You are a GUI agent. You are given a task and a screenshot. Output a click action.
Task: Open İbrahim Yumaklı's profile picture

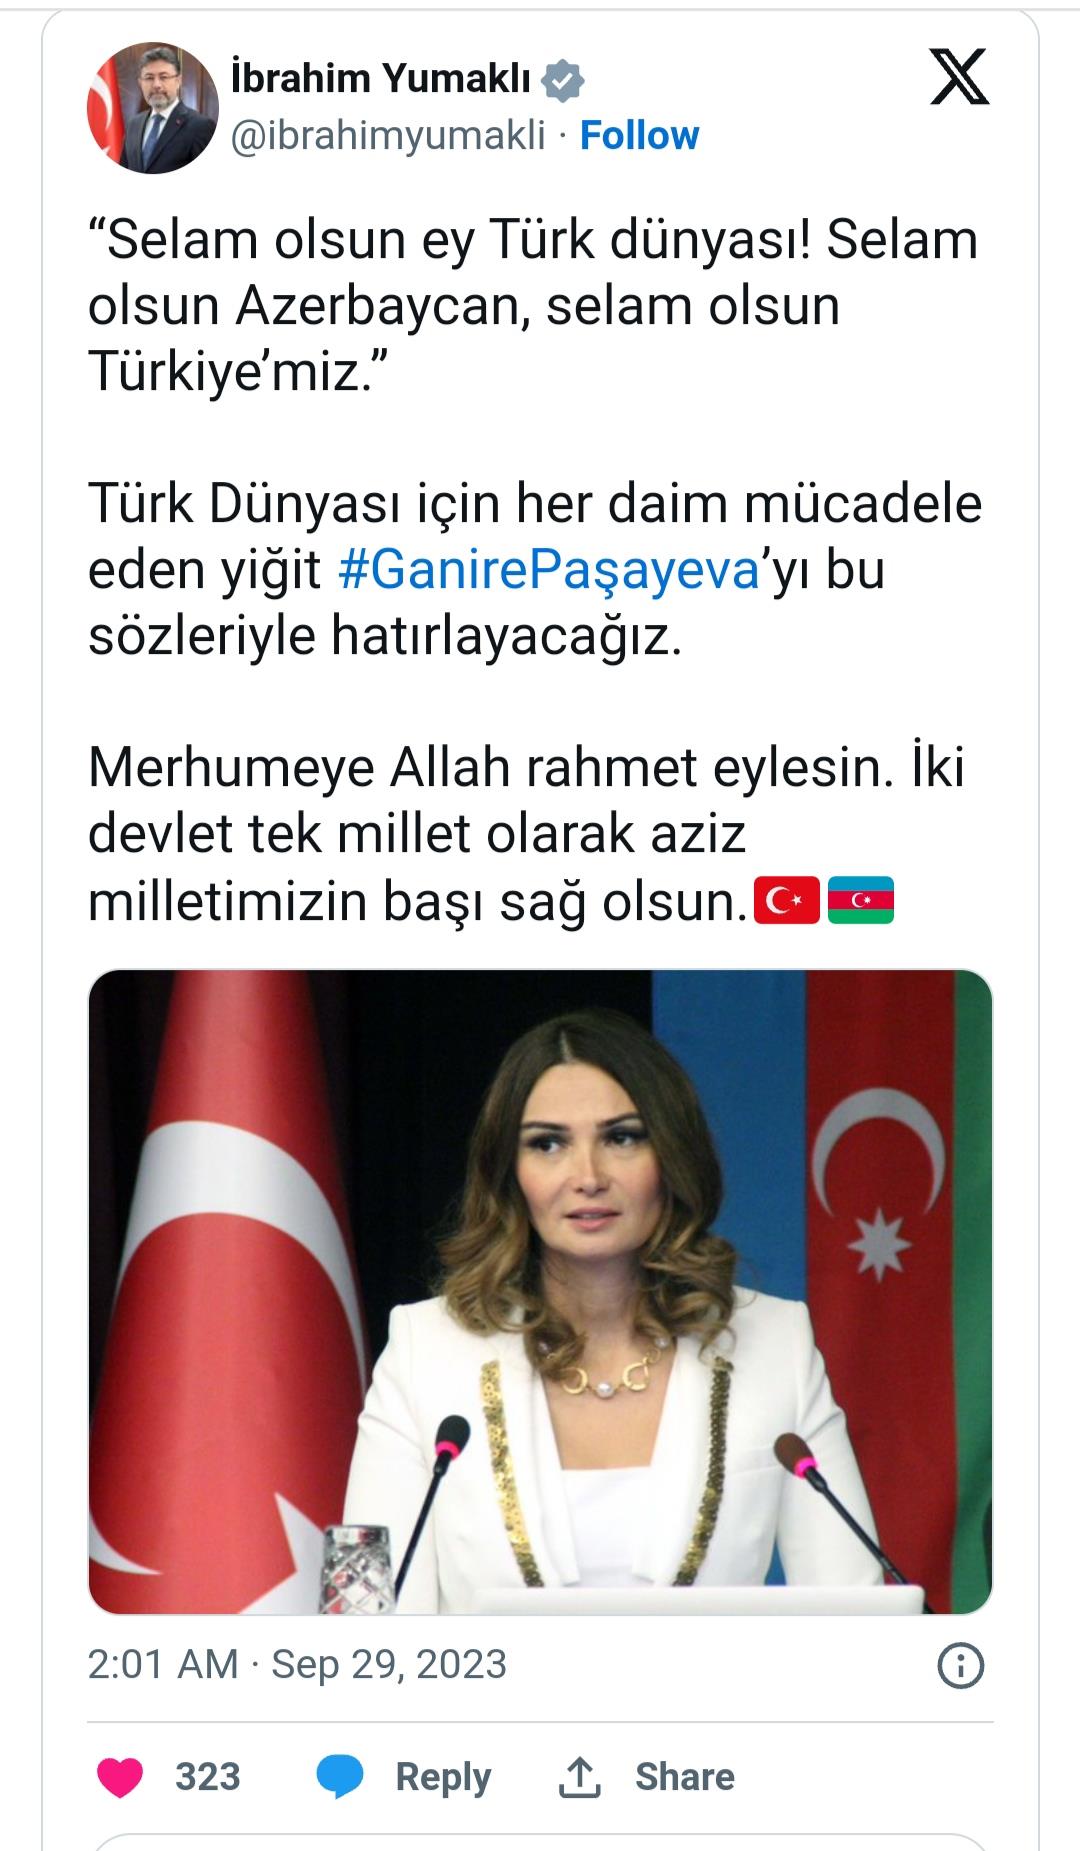(153, 108)
